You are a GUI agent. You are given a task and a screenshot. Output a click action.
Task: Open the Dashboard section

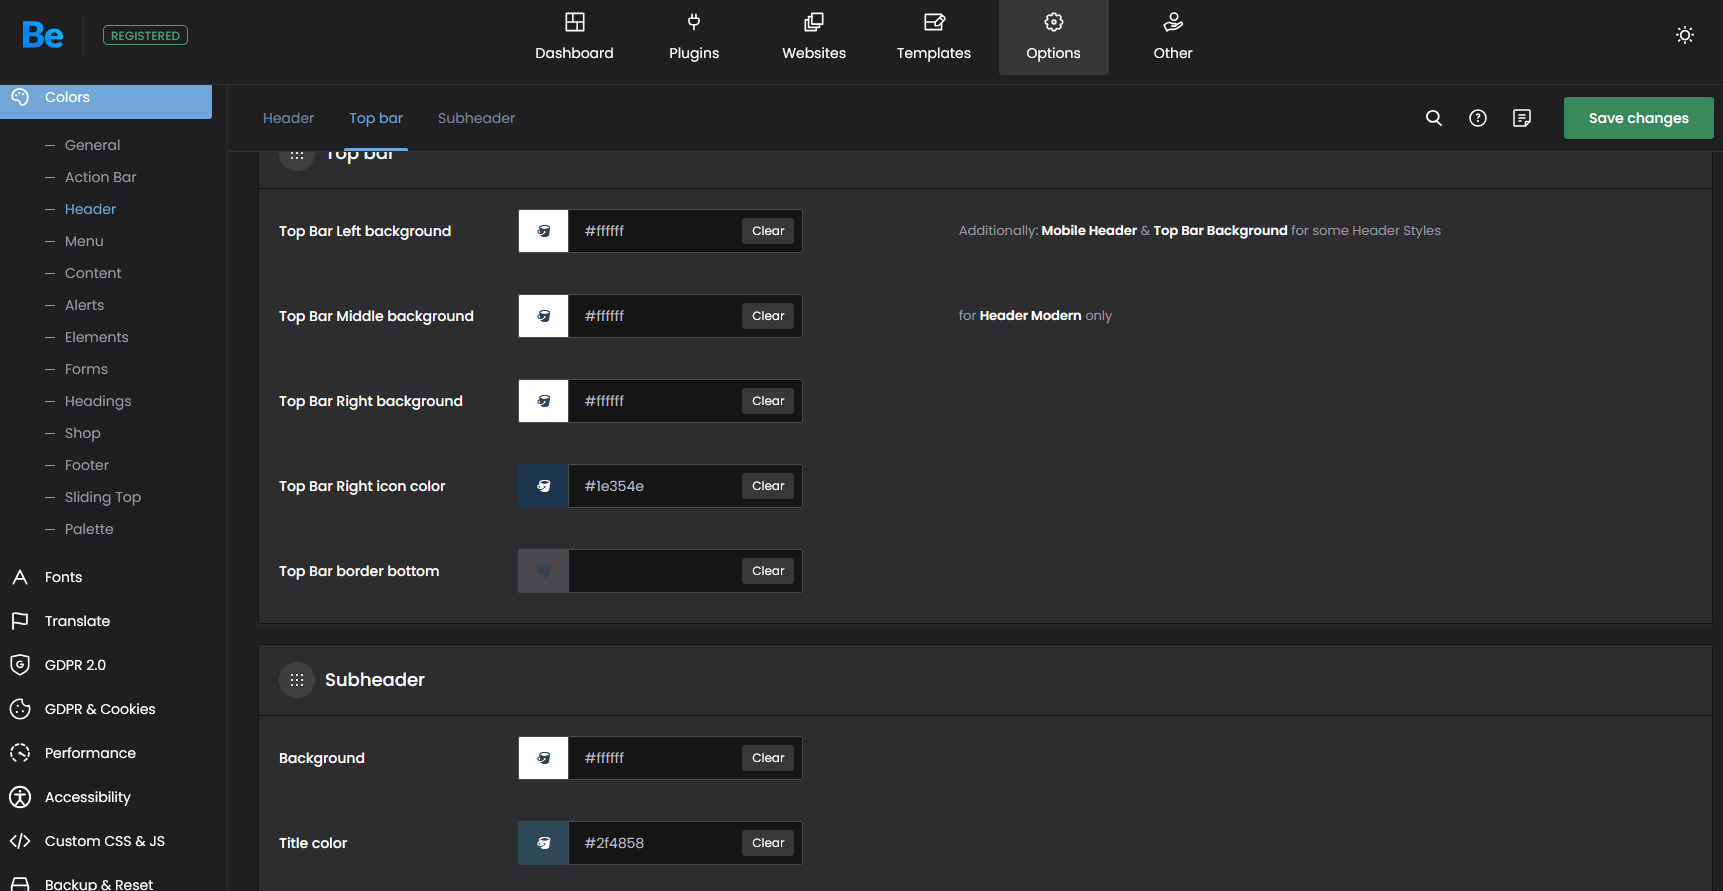(574, 37)
